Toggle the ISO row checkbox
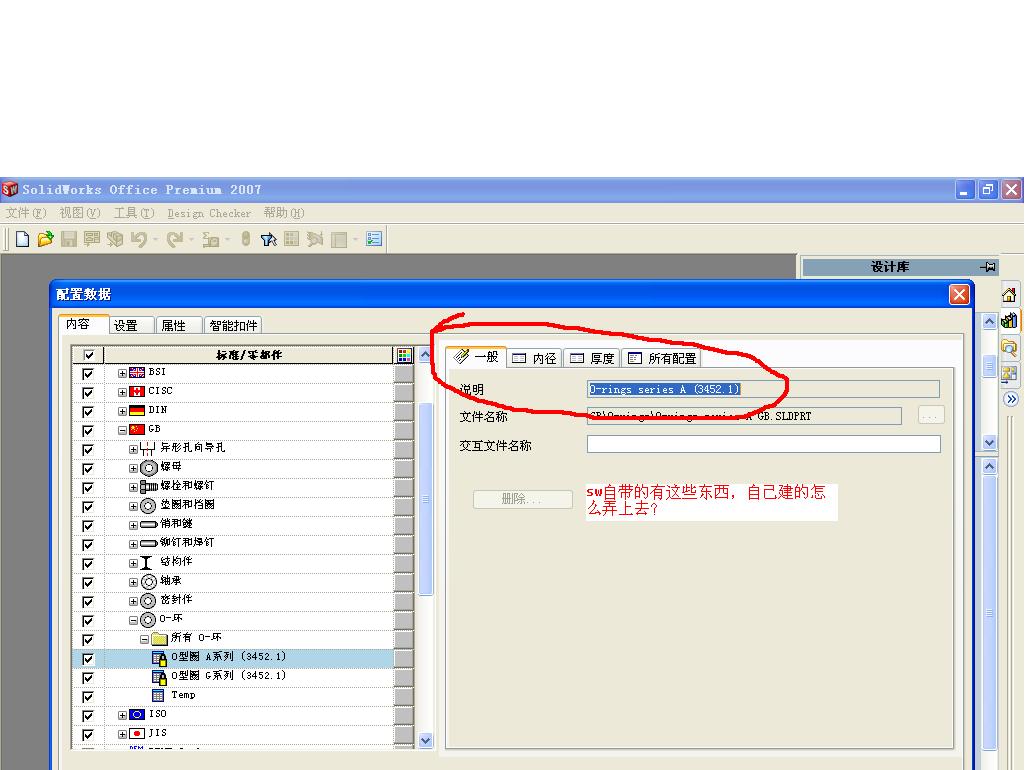Image resolution: width=1028 pixels, height=770 pixels. pos(87,716)
